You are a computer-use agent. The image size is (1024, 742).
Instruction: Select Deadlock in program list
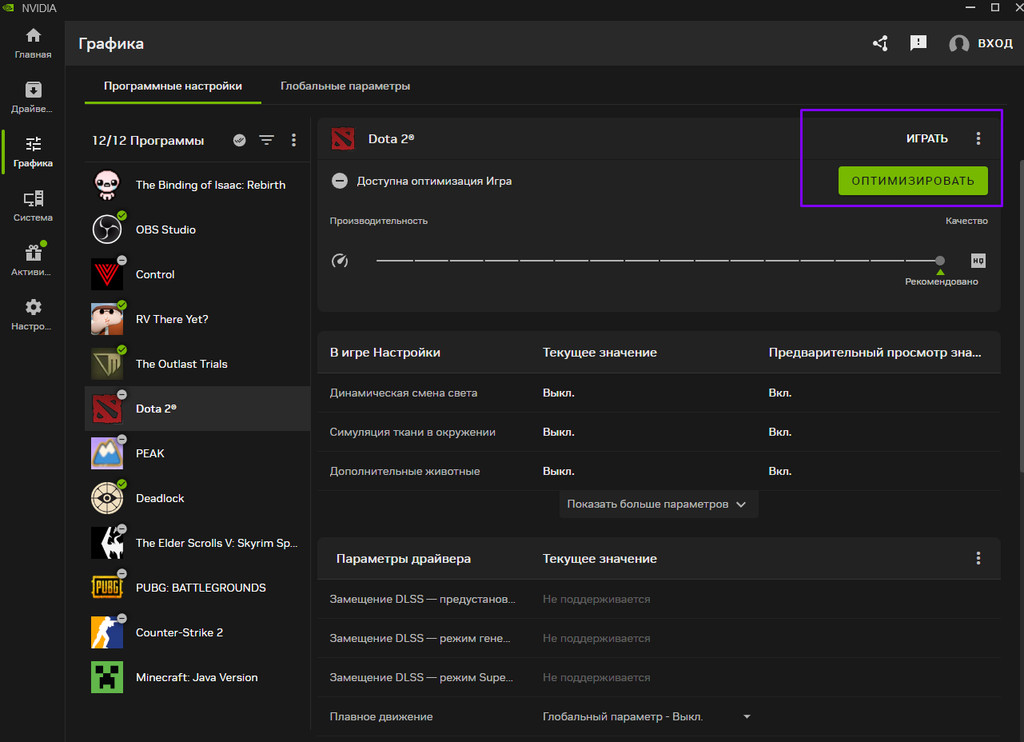tap(197, 498)
